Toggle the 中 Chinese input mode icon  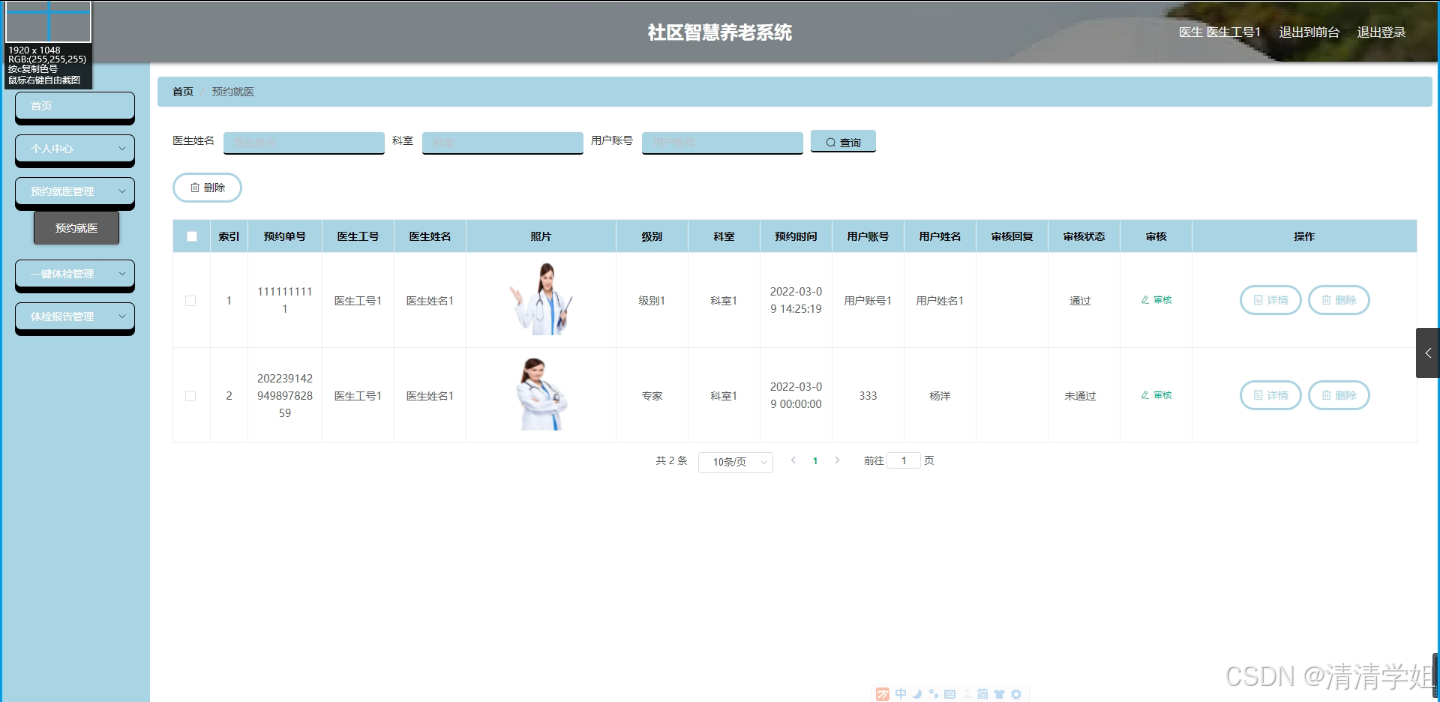tap(901, 694)
